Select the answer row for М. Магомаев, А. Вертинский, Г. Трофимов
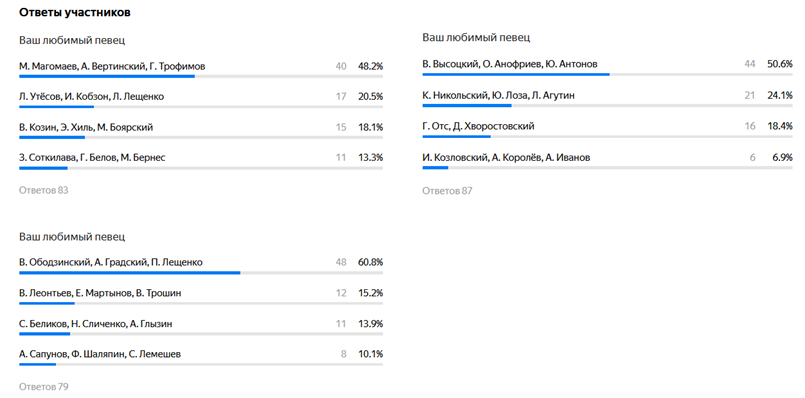Image resolution: width=805 pixels, height=398 pixels. click(x=201, y=69)
